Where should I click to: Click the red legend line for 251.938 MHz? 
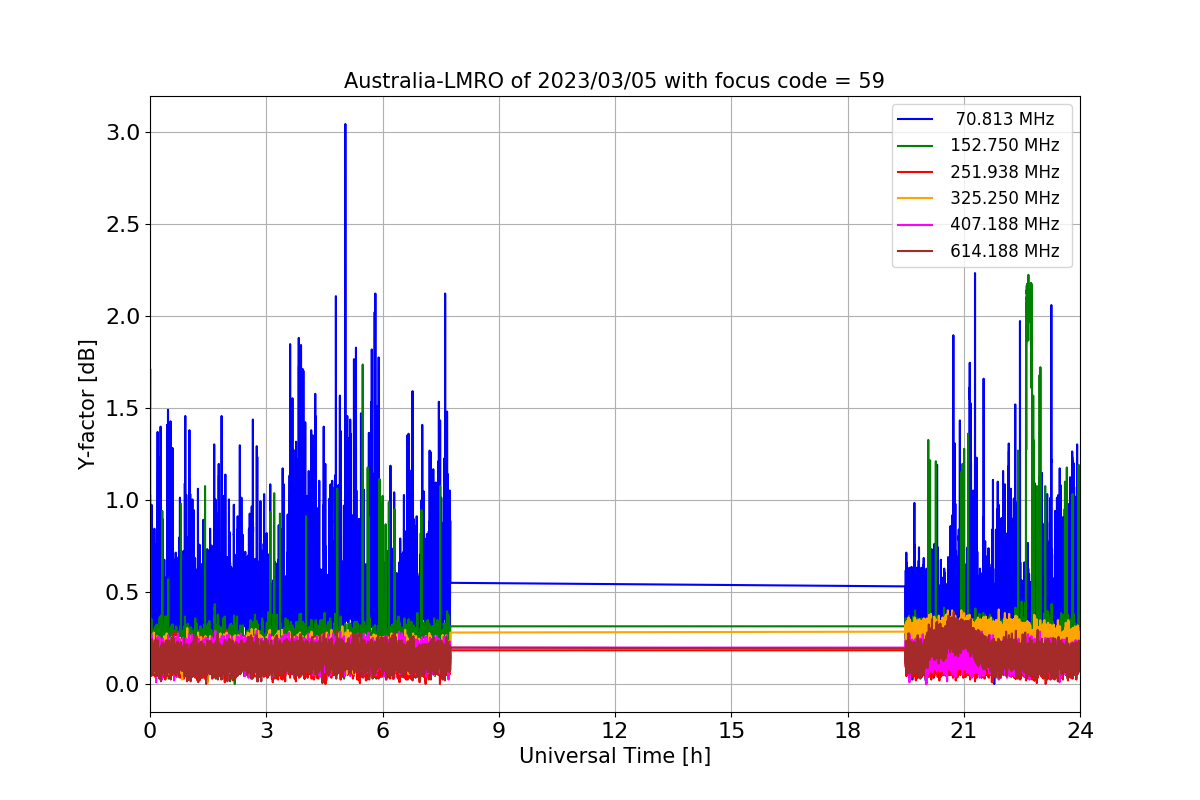tap(915, 172)
